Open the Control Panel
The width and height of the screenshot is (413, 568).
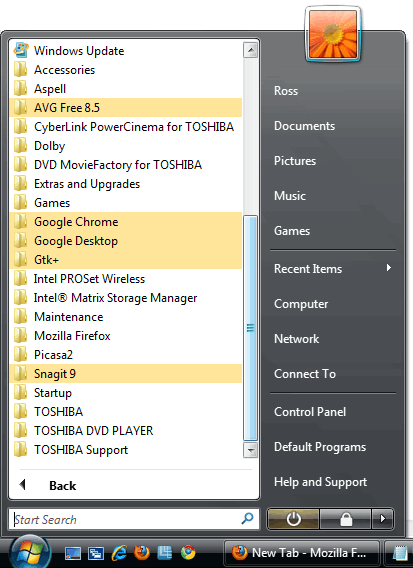(310, 412)
